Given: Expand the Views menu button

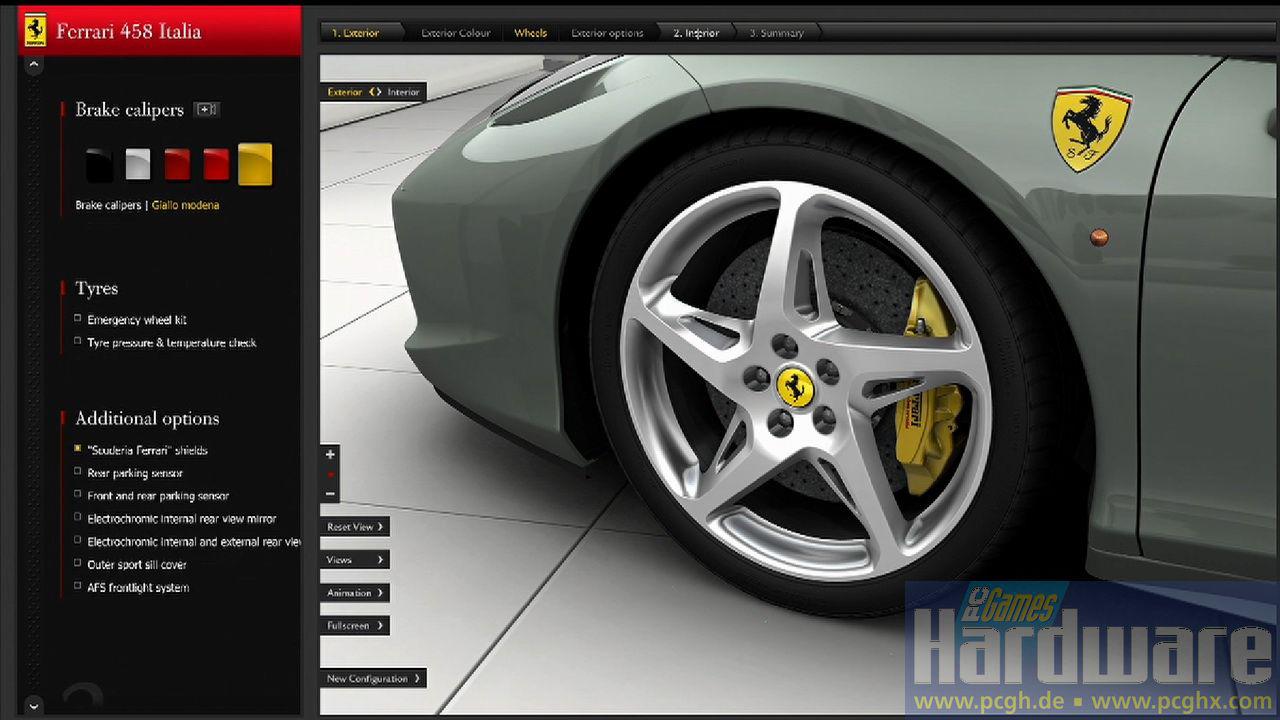Looking at the screenshot, I should [355, 560].
